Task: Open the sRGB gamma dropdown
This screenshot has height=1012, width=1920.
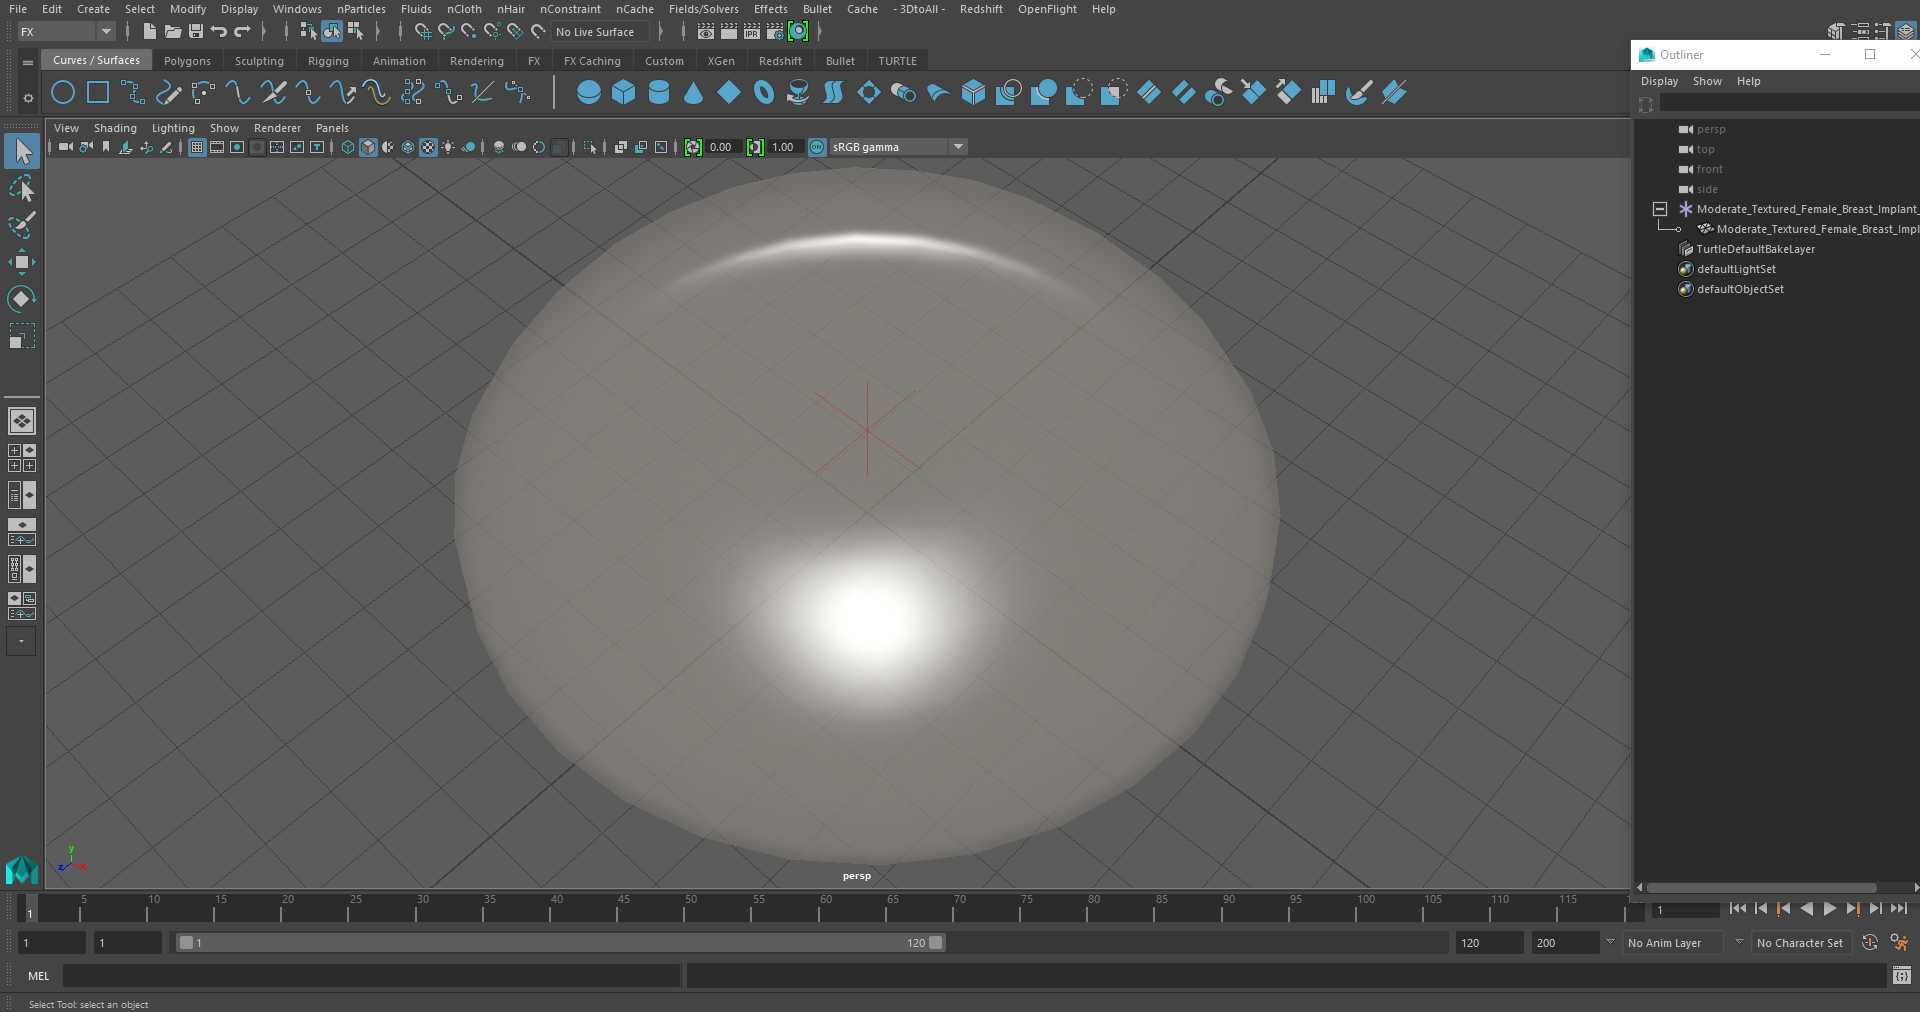Action: click(x=898, y=147)
